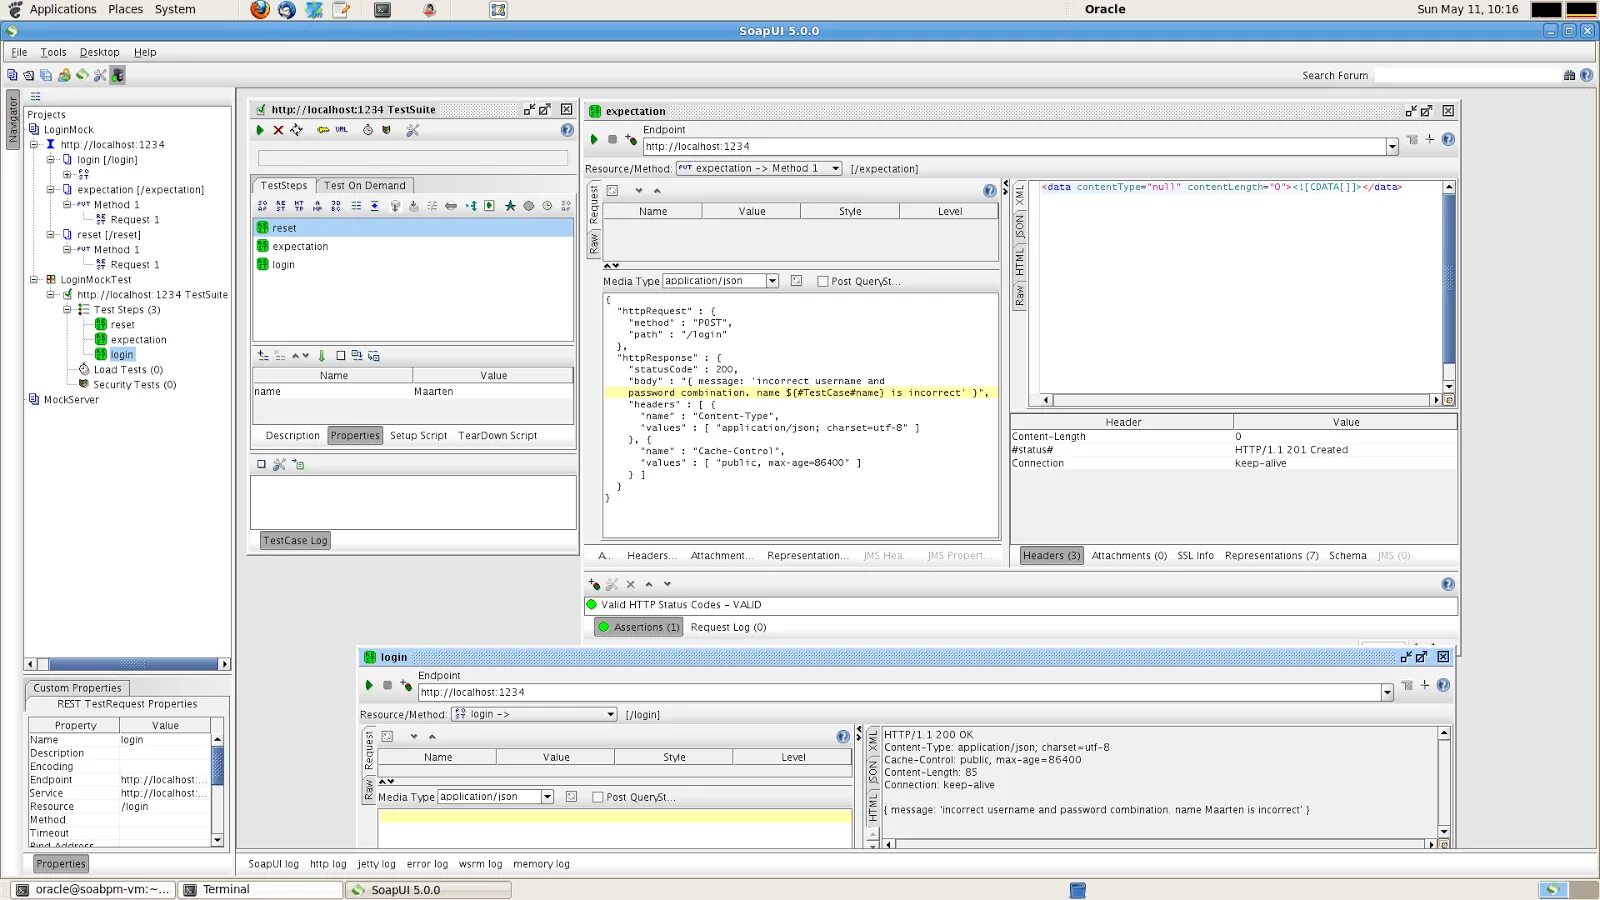Open help in TestSuite window
This screenshot has height=900, width=1600.
[x=567, y=130]
